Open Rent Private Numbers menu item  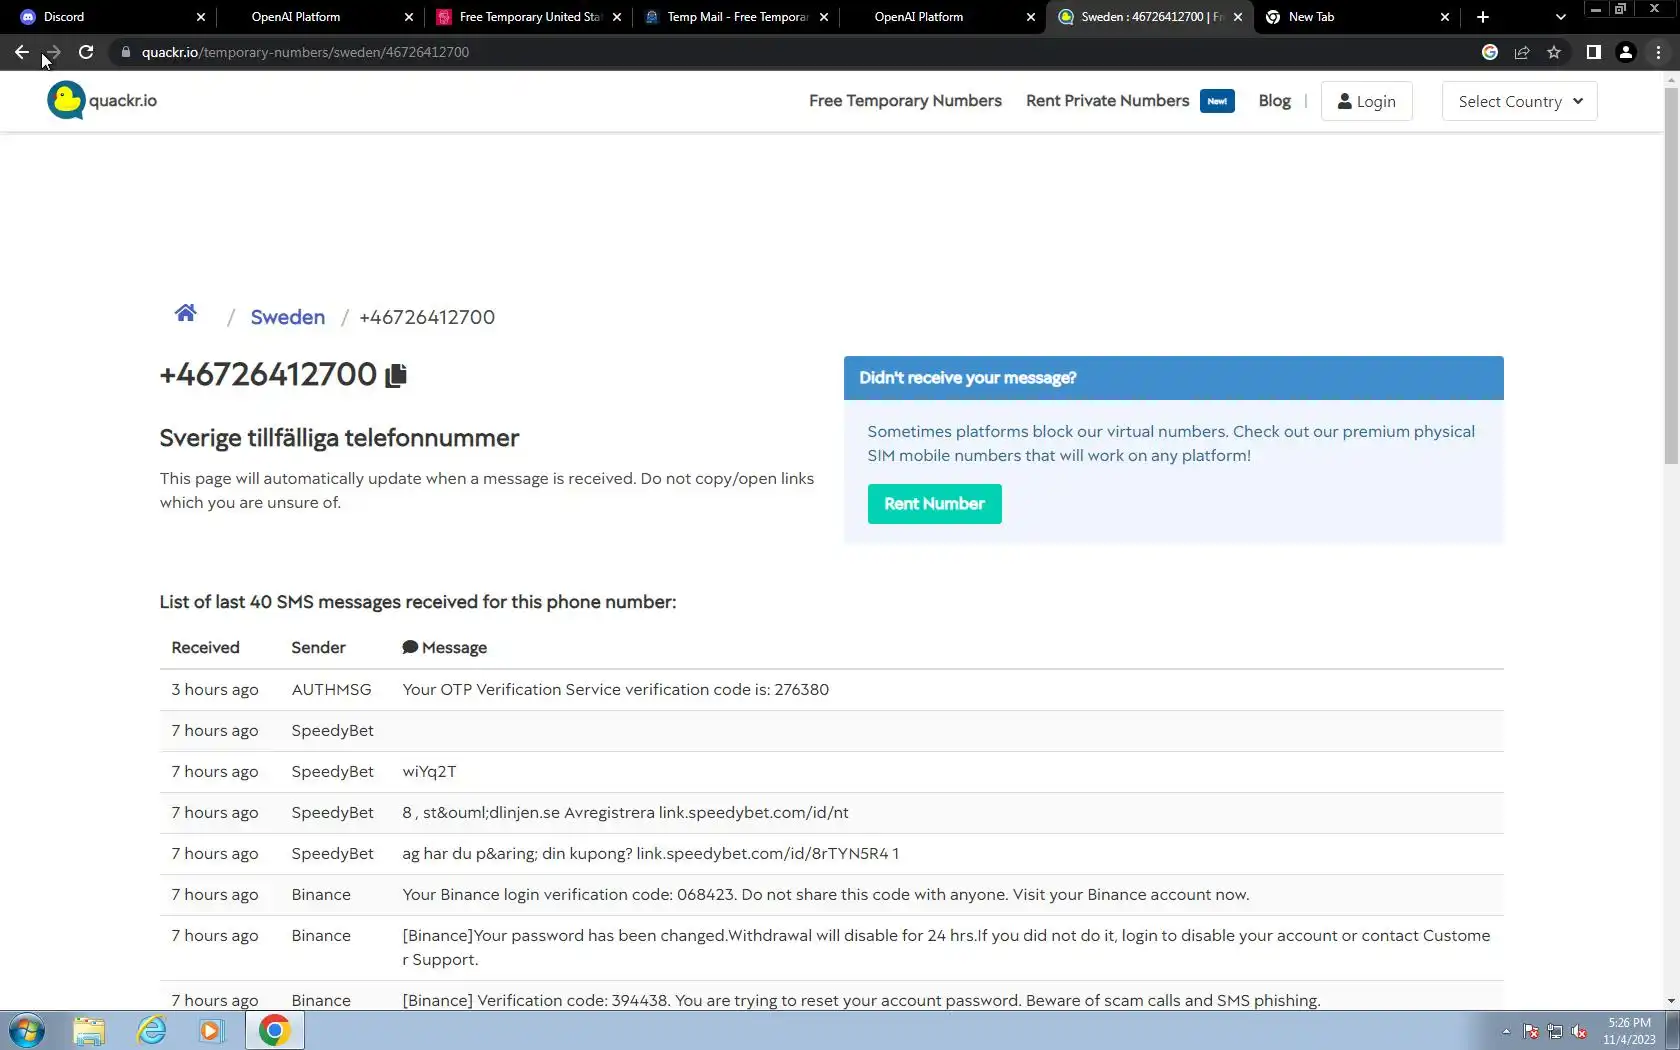click(x=1107, y=101)
